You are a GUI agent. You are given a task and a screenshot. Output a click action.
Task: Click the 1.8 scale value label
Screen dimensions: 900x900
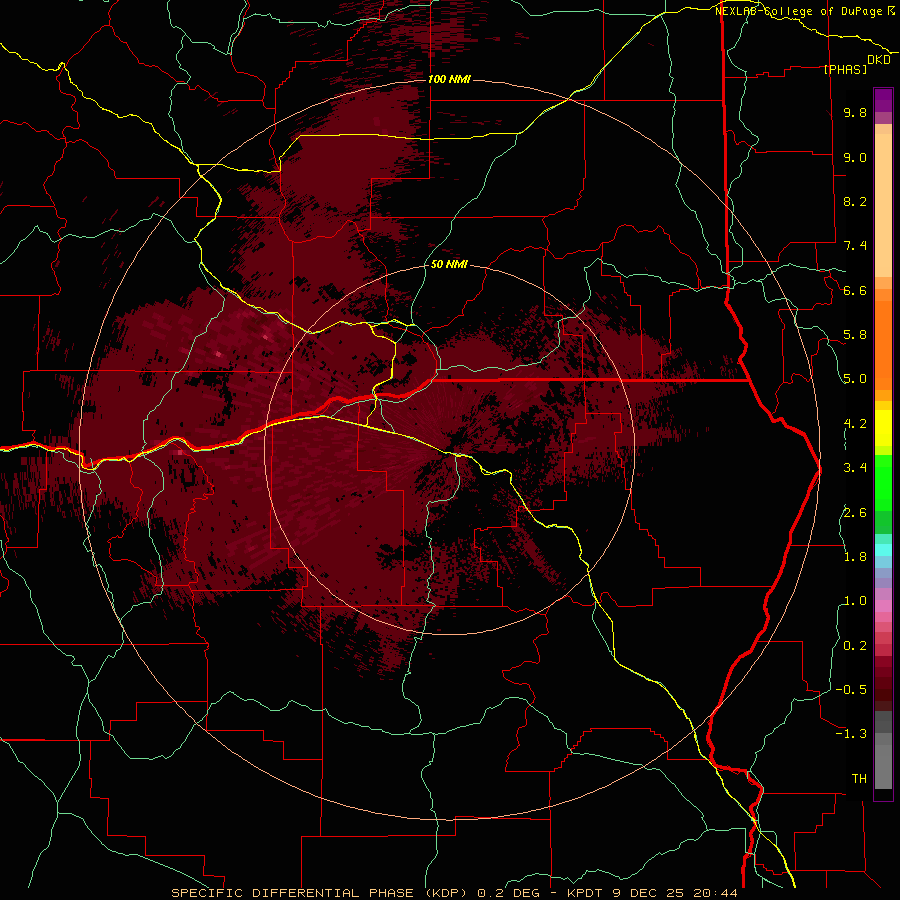(855, 557)
